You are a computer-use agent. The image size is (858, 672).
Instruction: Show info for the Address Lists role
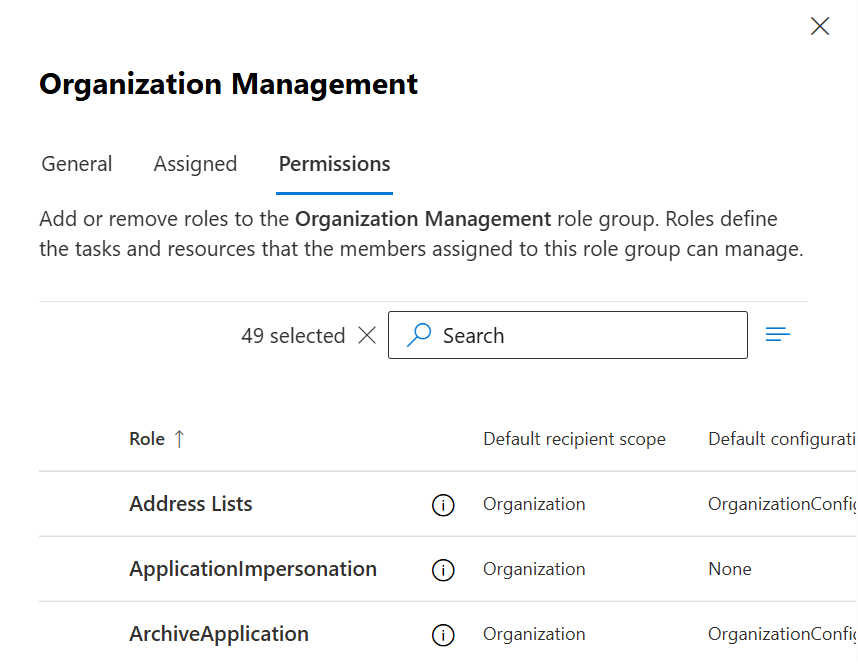[443, 505]
